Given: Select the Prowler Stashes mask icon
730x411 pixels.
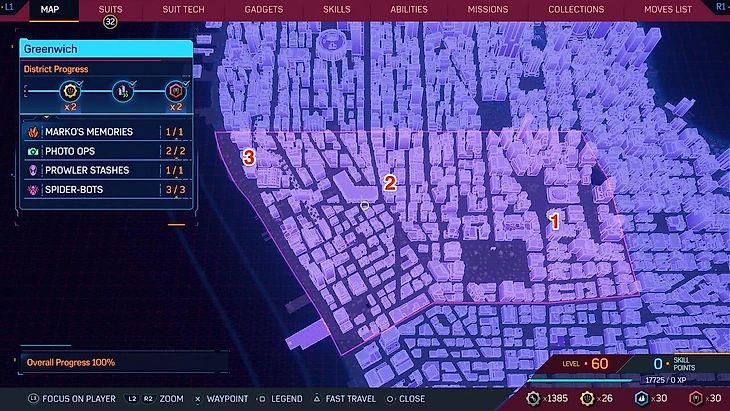Looking at the screenshot, I should (x=31, y=170).
